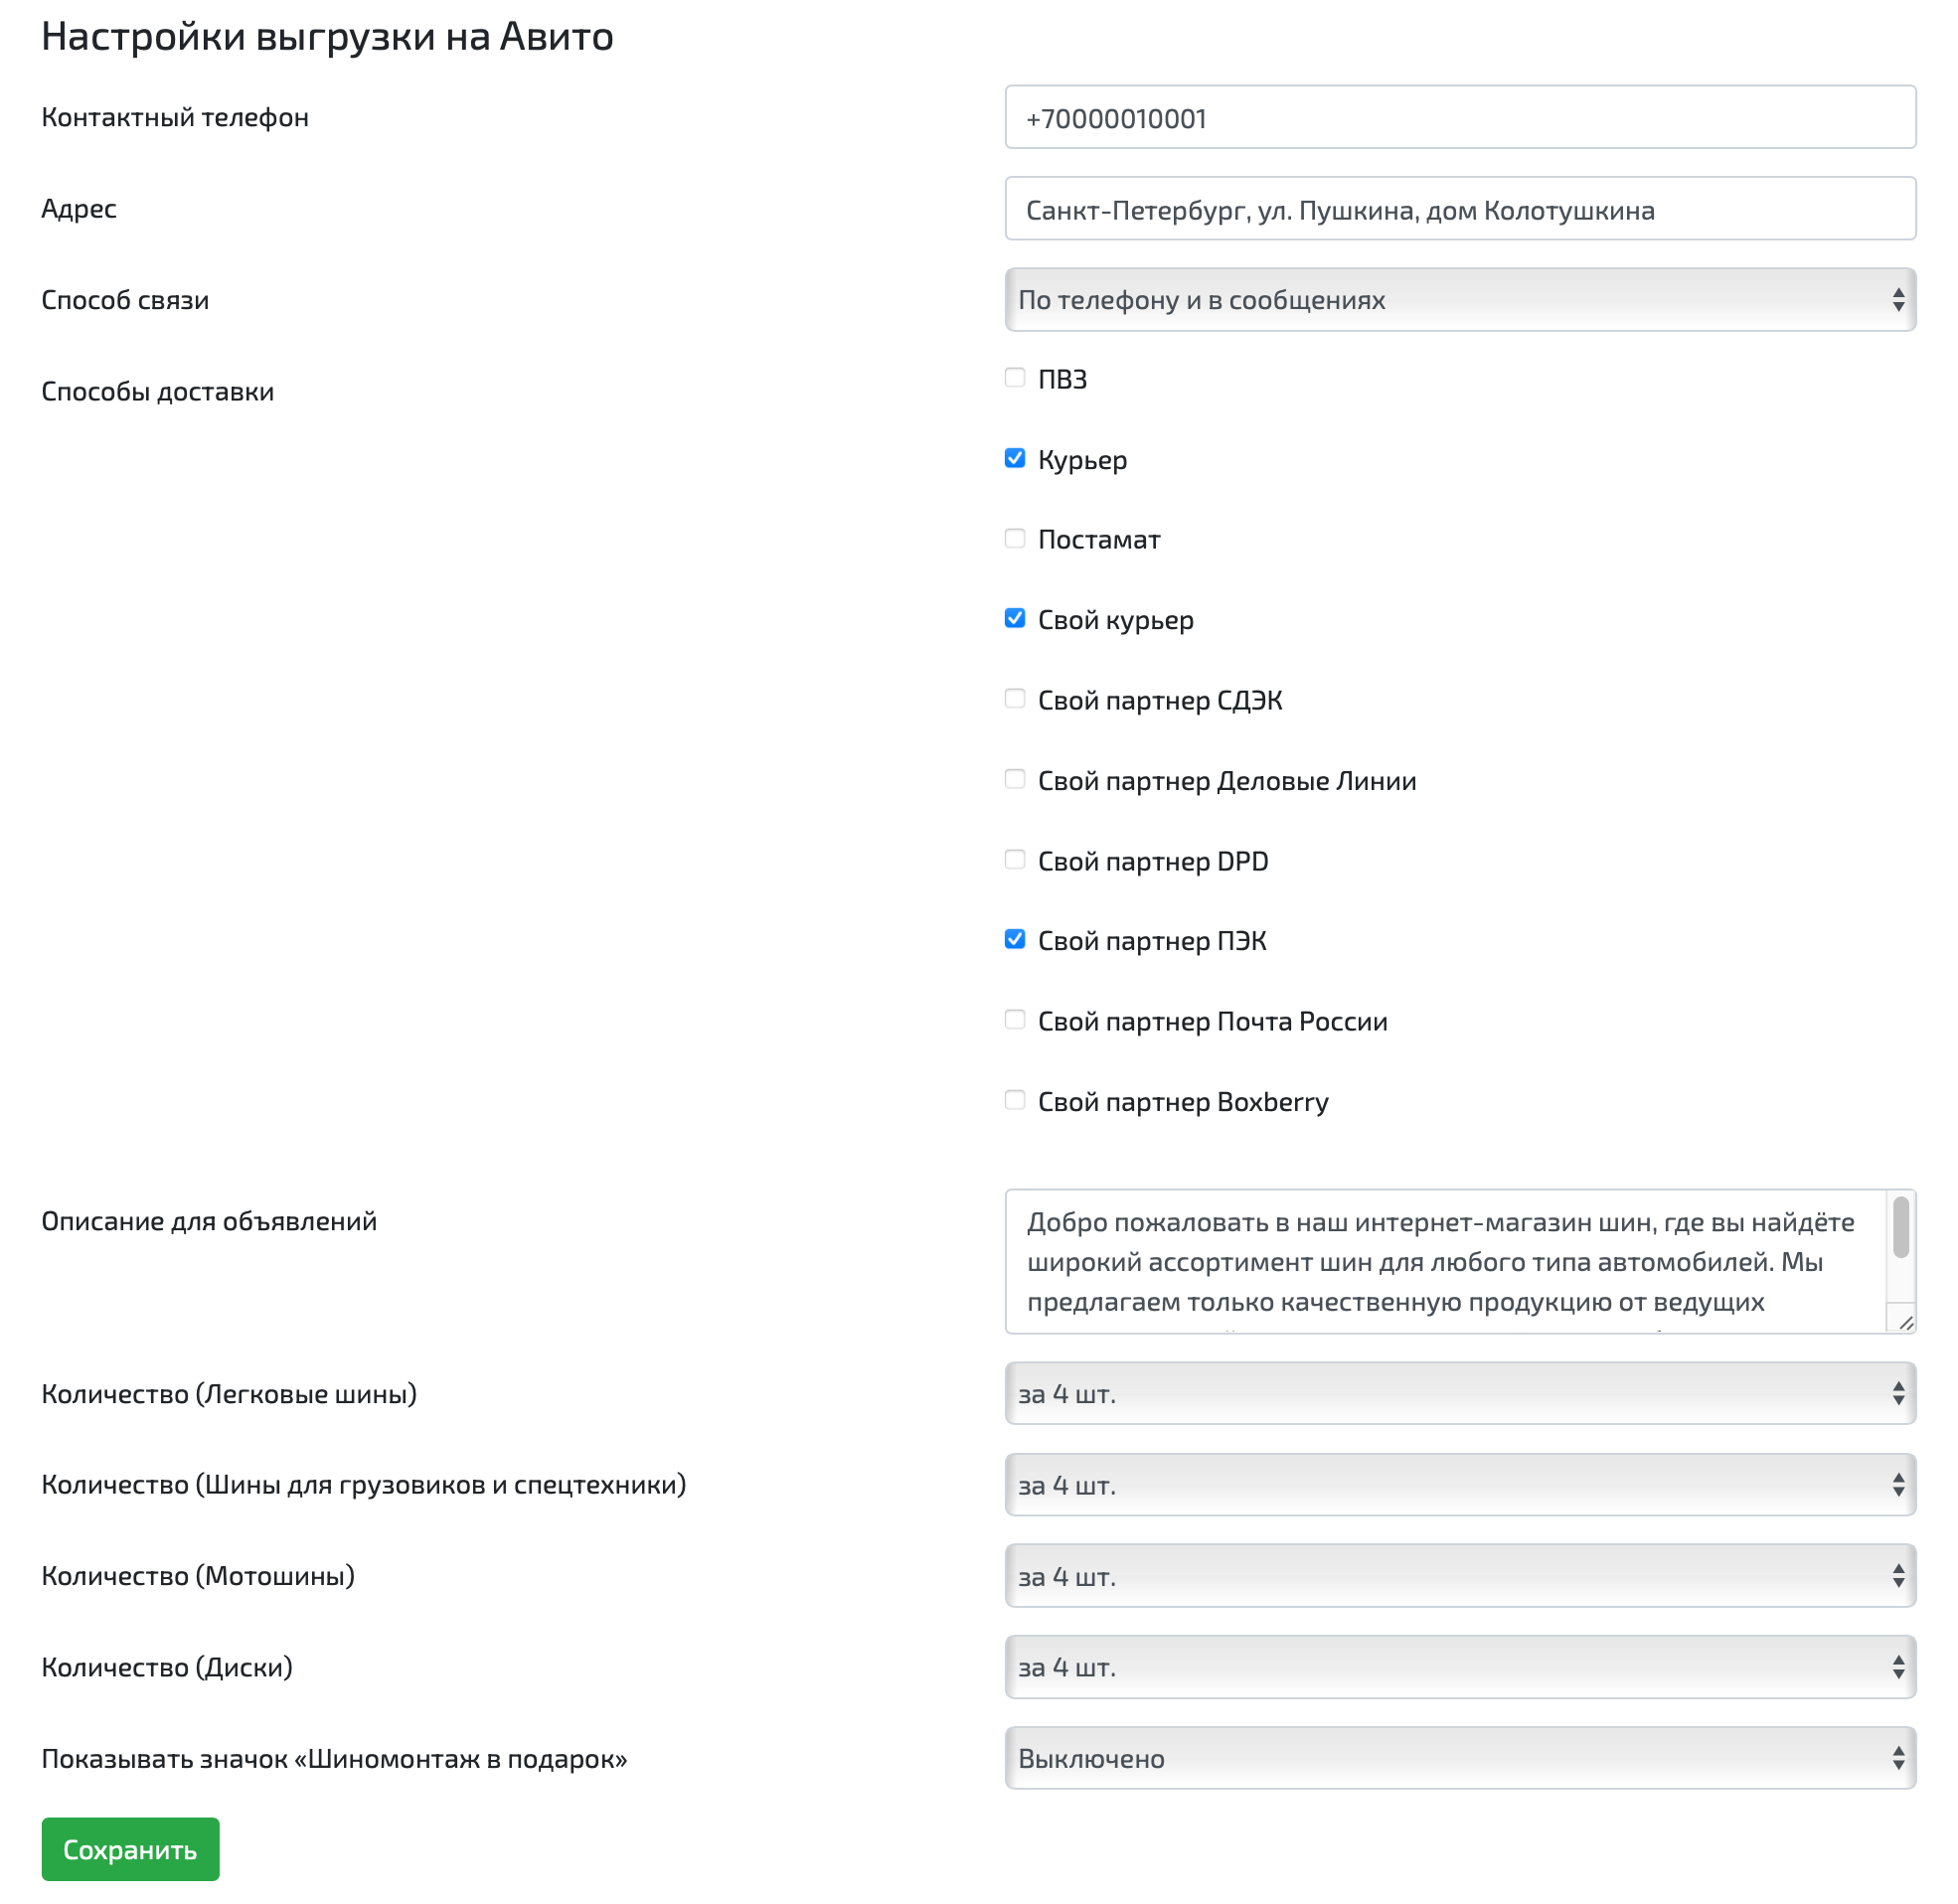Focus the Адрес text field
This screenshot has height=1904, width=1958.
(1459, 209)
